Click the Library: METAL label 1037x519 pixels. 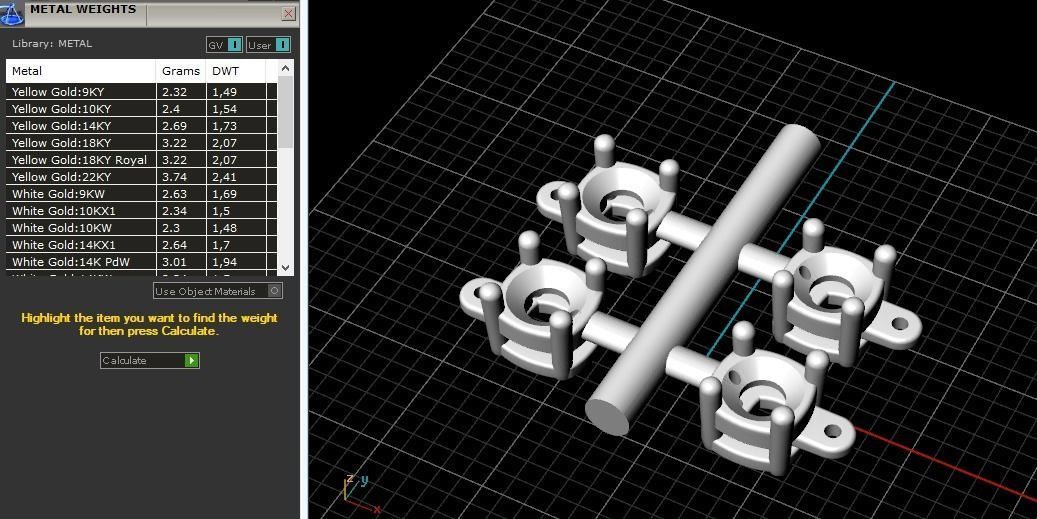[x=52, y=44]
